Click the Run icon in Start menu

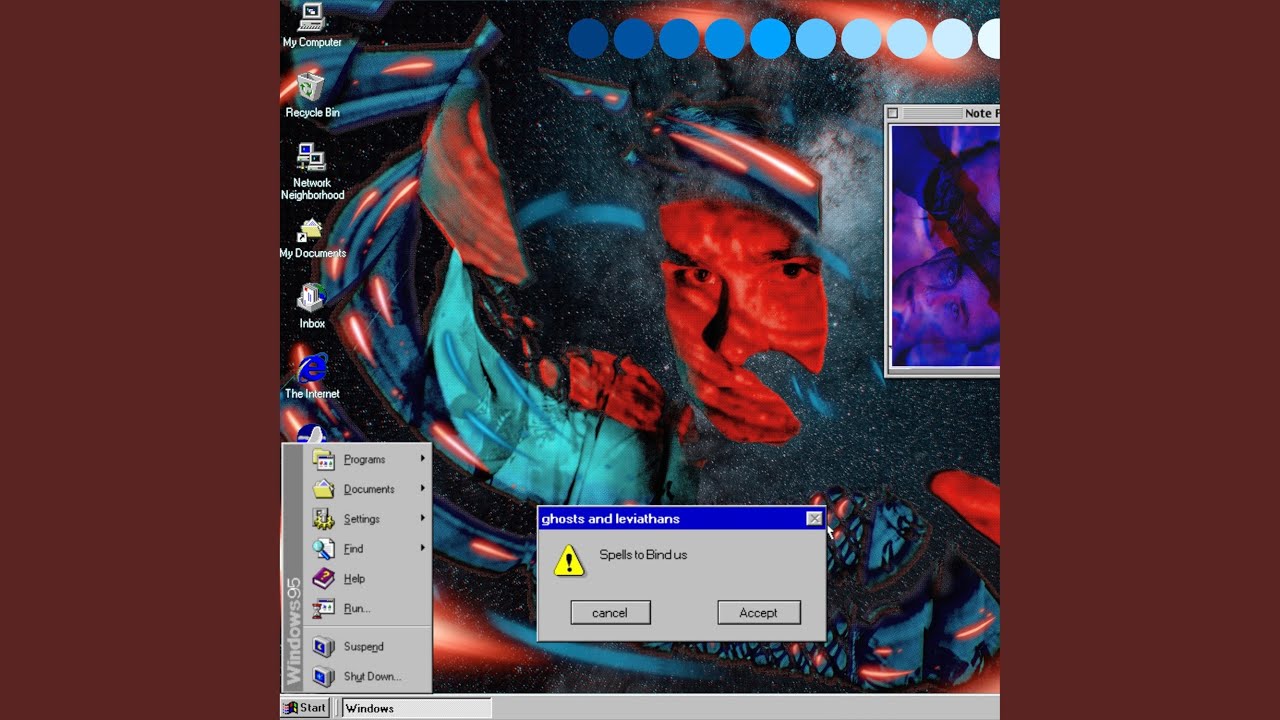(323, 608)
